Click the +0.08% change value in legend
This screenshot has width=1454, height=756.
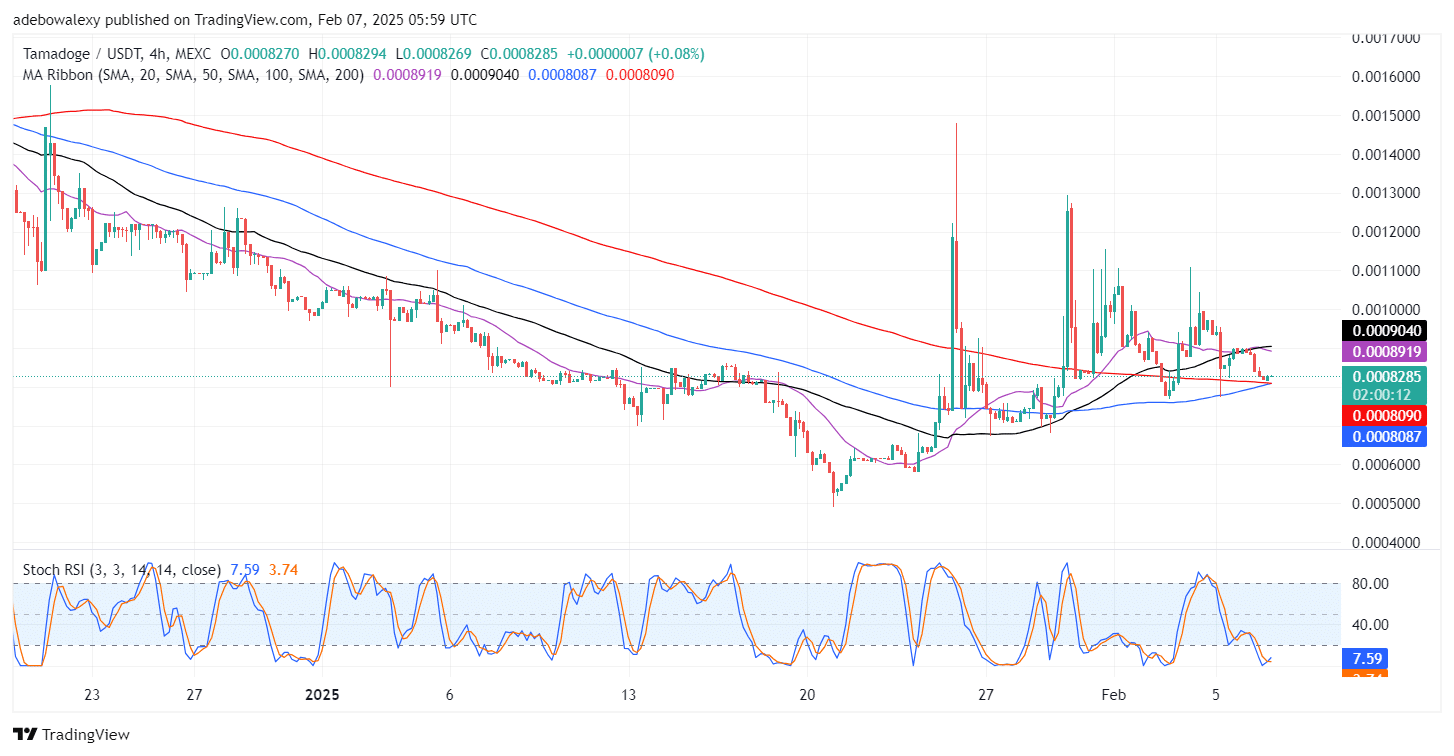[x=675, y=54]
